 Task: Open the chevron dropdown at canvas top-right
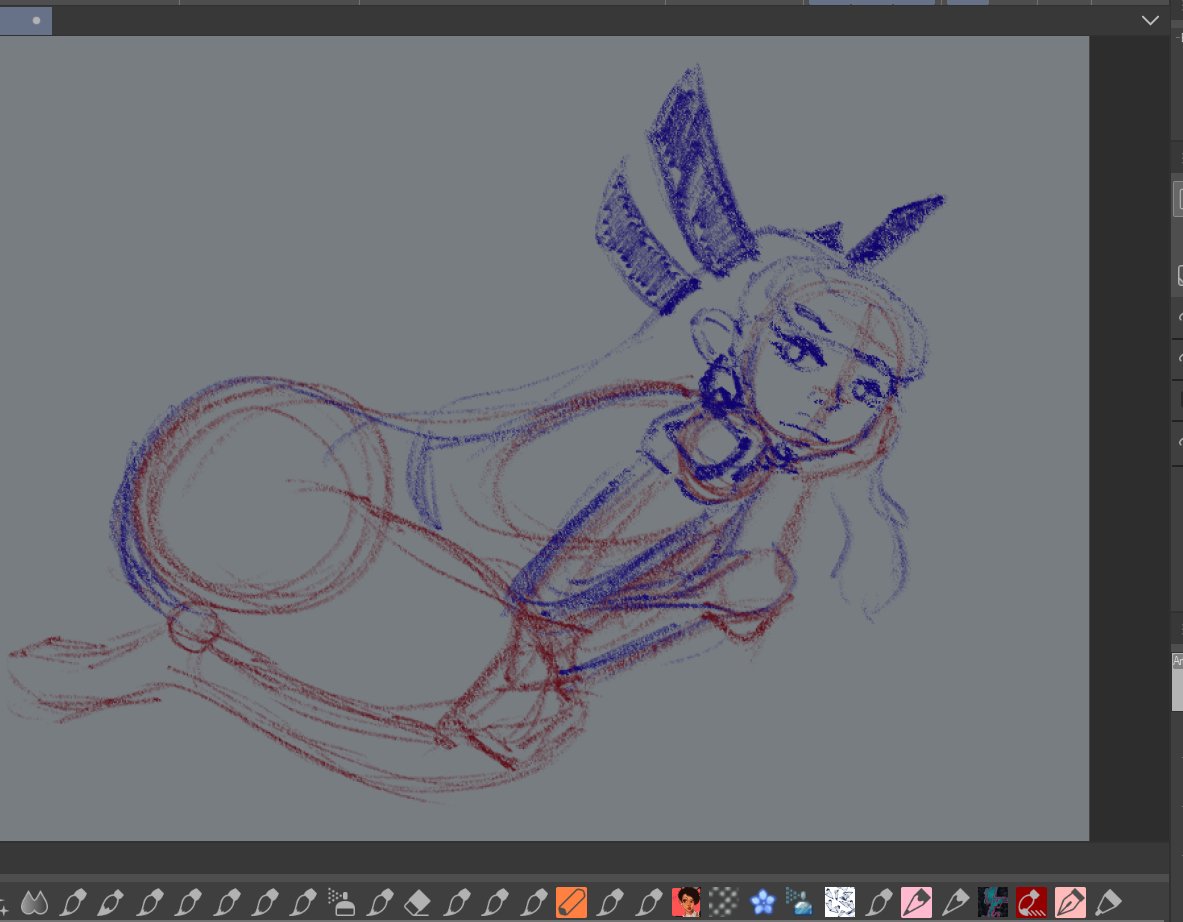(1150, 20)
